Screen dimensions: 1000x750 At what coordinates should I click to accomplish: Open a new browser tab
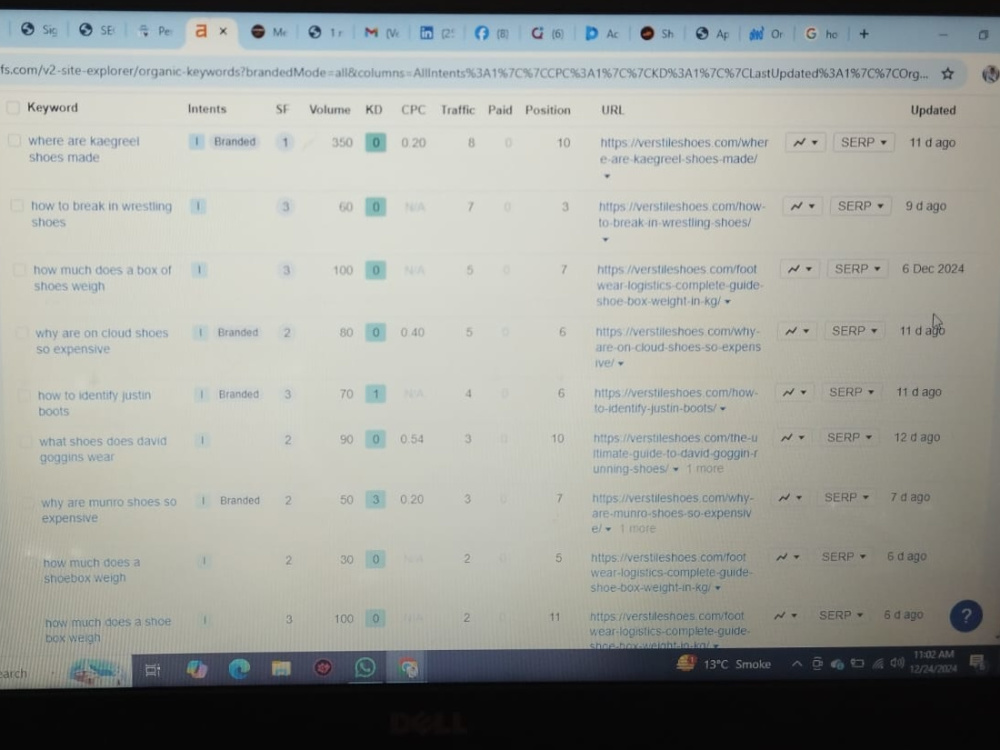(x=864, y=34)
